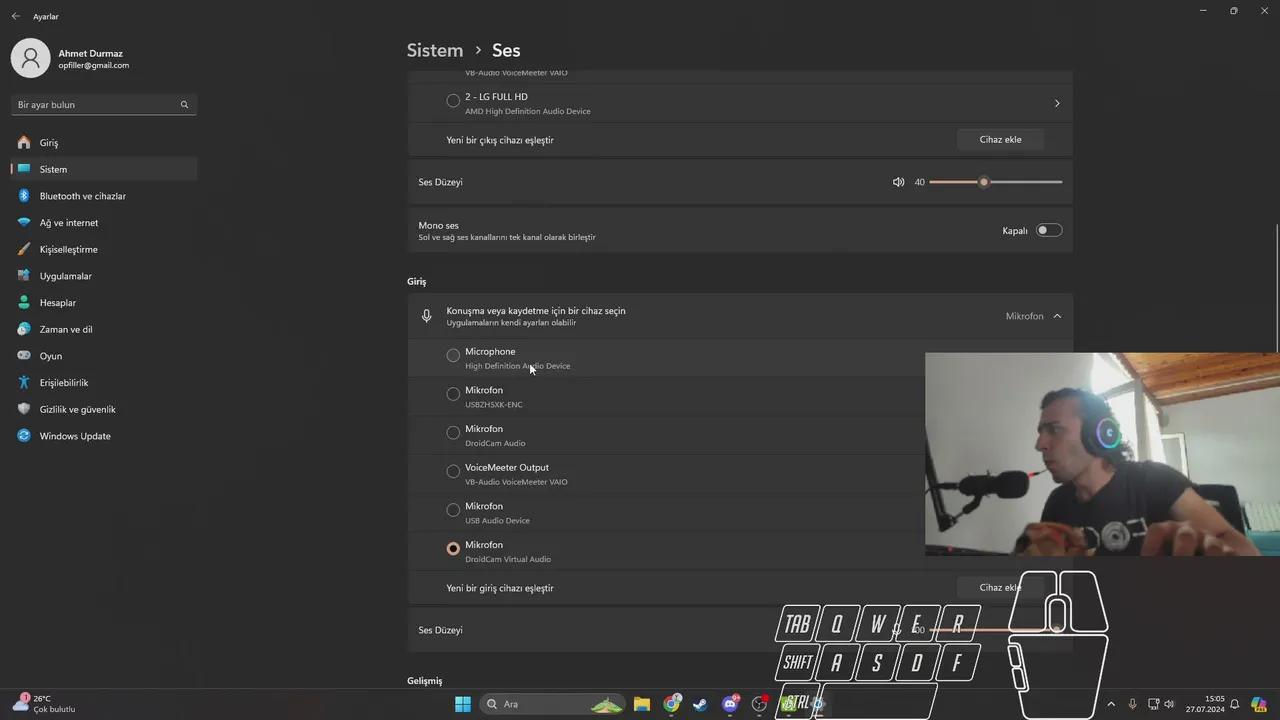Open Bluetooth ve cihazlar settings

point(82,196)
